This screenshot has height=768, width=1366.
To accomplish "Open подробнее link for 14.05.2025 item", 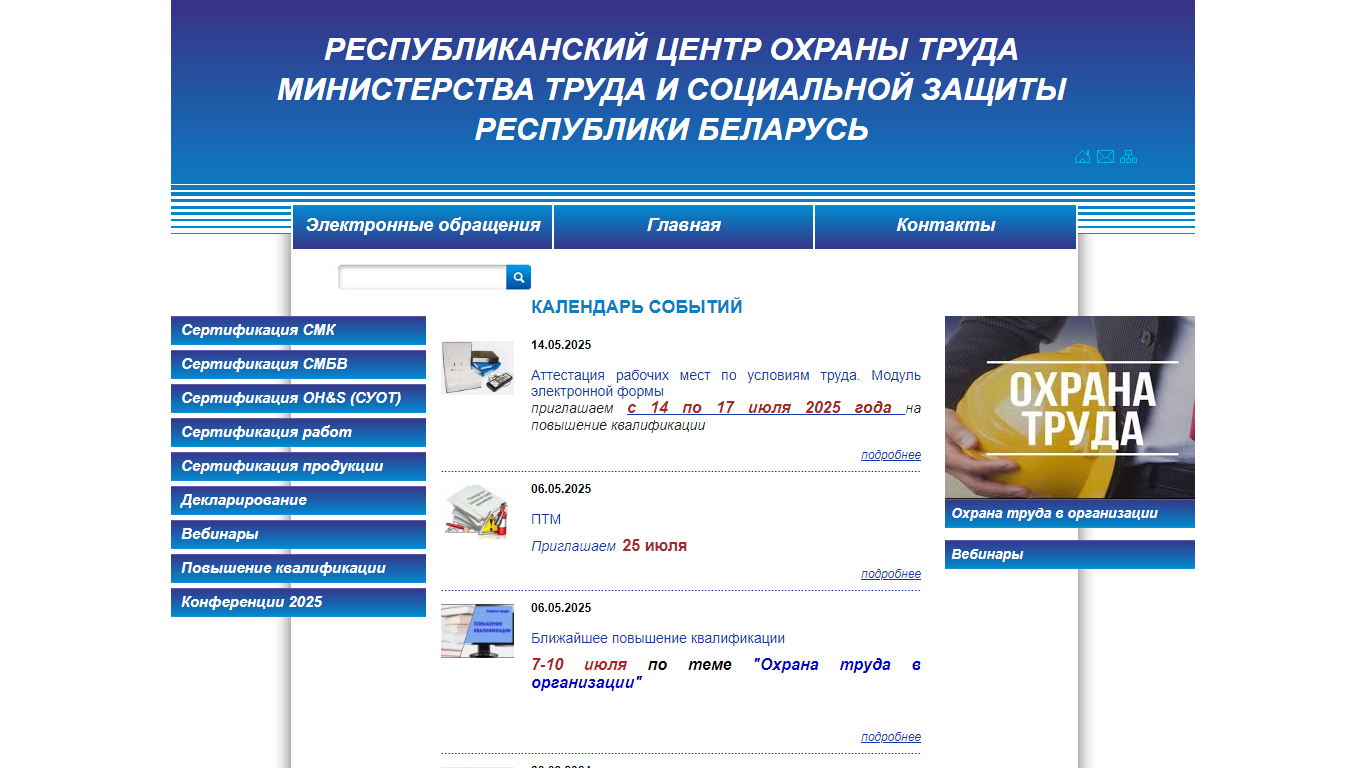I will pyautogui.click(x=891, y=455).
